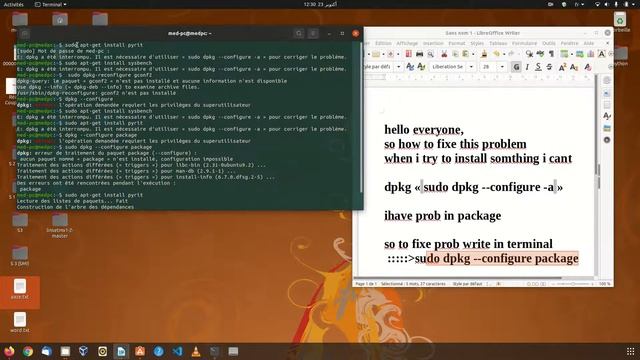The width and height of the screenshot is (640, 360).
Task: Click the Spelling check icon in Writer
Action: pos(540,54)
